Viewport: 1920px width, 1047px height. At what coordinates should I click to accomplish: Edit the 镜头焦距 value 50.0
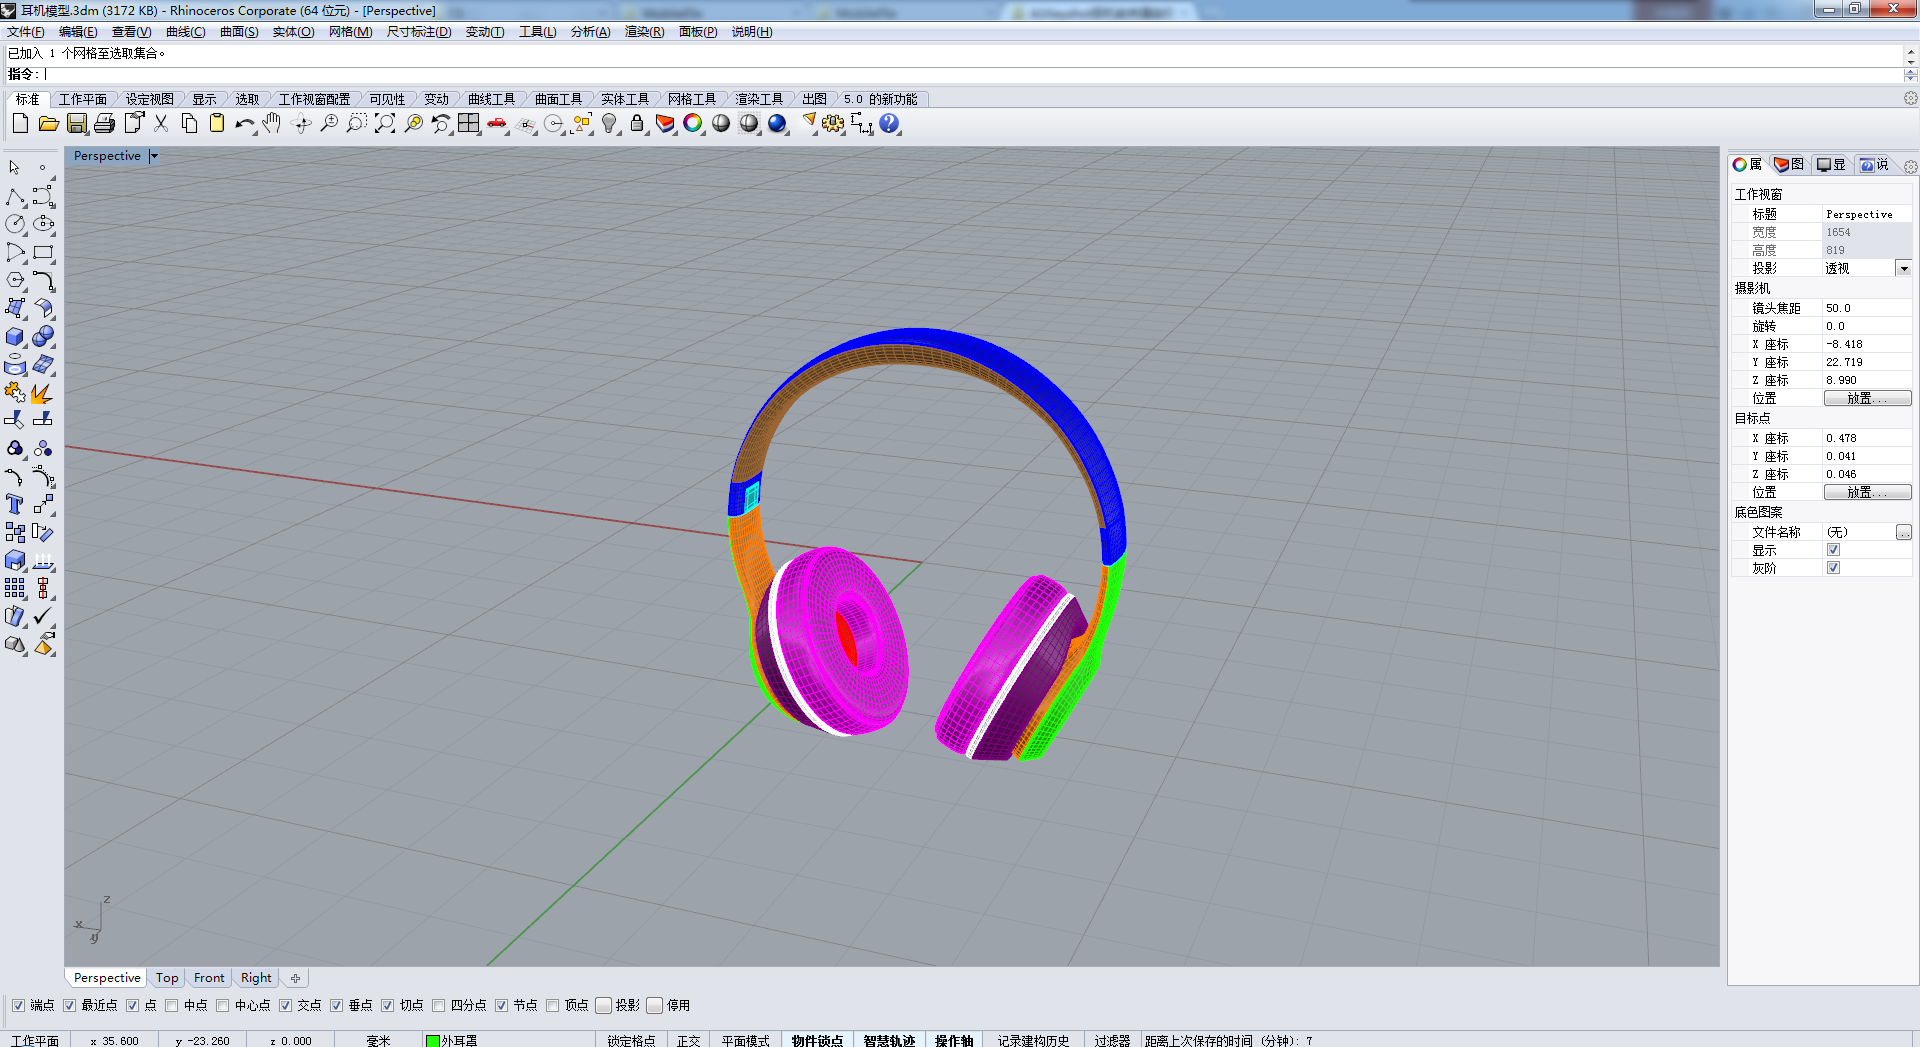click(1867, 308)
